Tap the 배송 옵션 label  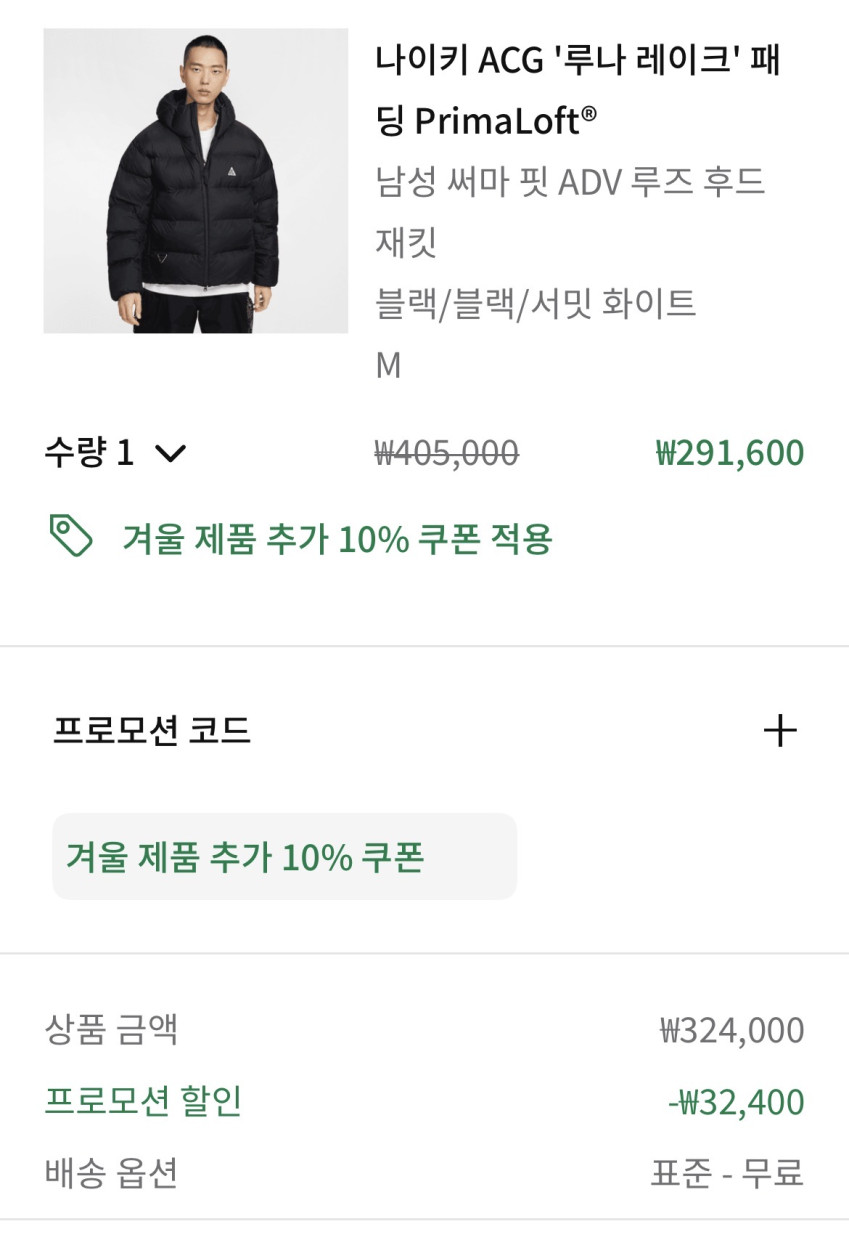(x=111, y=1172)
